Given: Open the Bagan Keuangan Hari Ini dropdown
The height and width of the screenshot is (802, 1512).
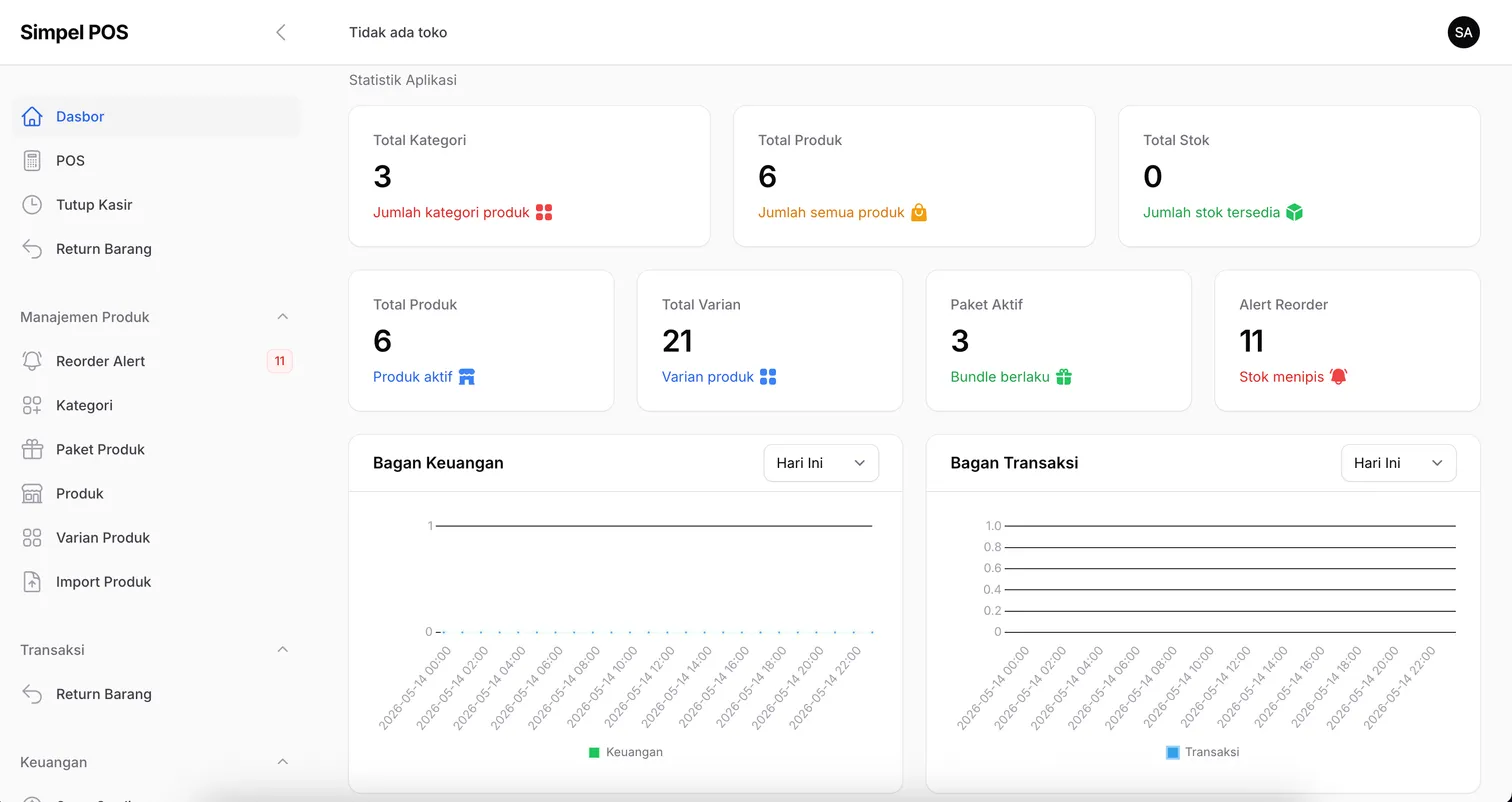Looking at the screenshot, I should (821, 463).
